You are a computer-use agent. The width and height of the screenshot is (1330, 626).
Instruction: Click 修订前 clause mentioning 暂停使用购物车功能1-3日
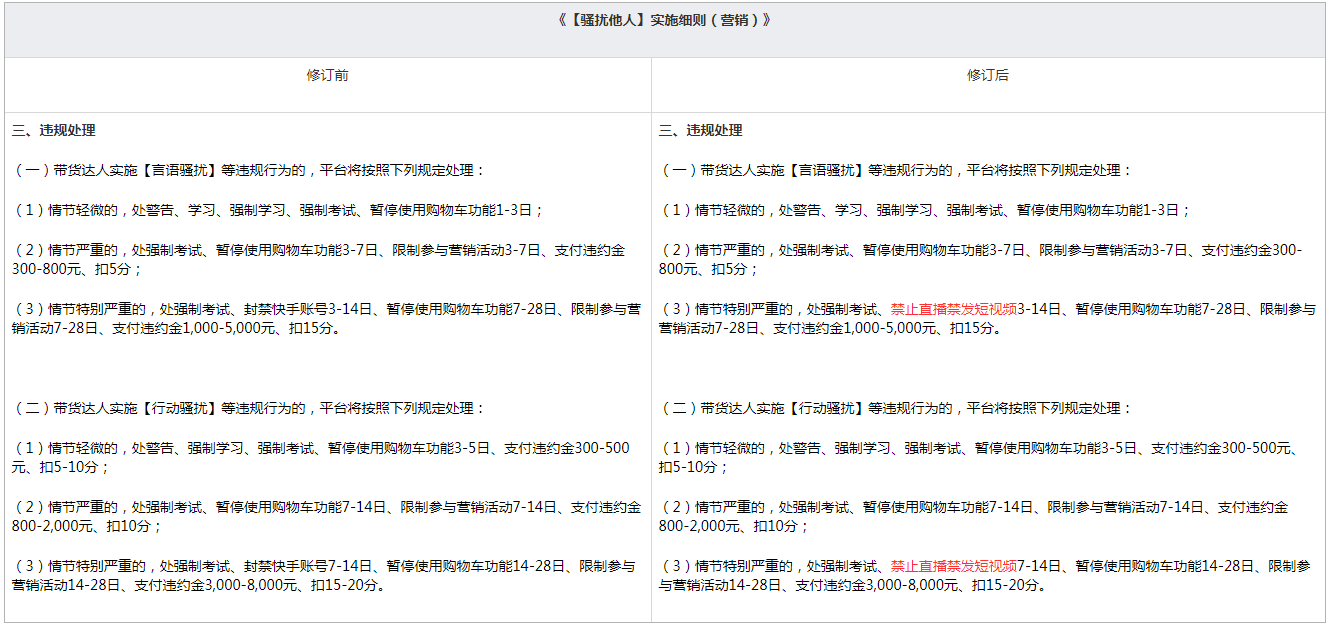click(x=279, y=211)
